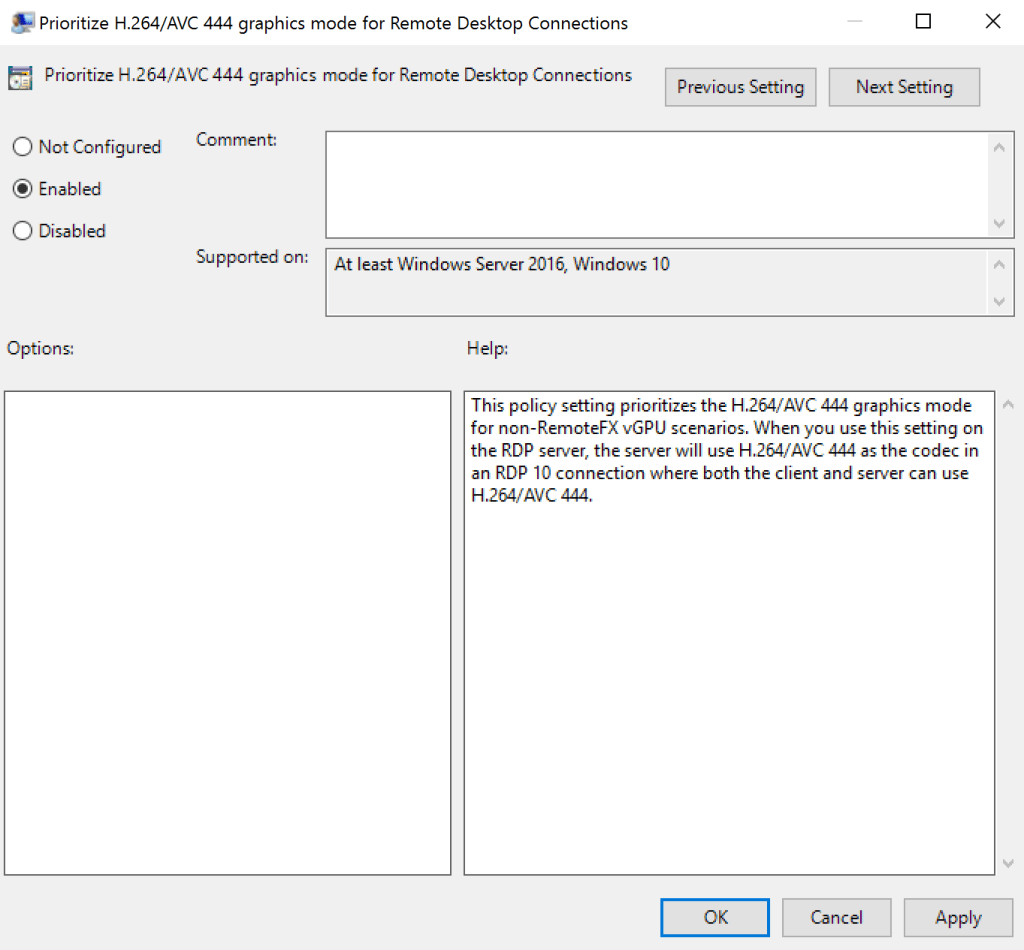1024x950 pixels.
Task: Jump to the Next Setting
Action: click(x=904, y=87)
